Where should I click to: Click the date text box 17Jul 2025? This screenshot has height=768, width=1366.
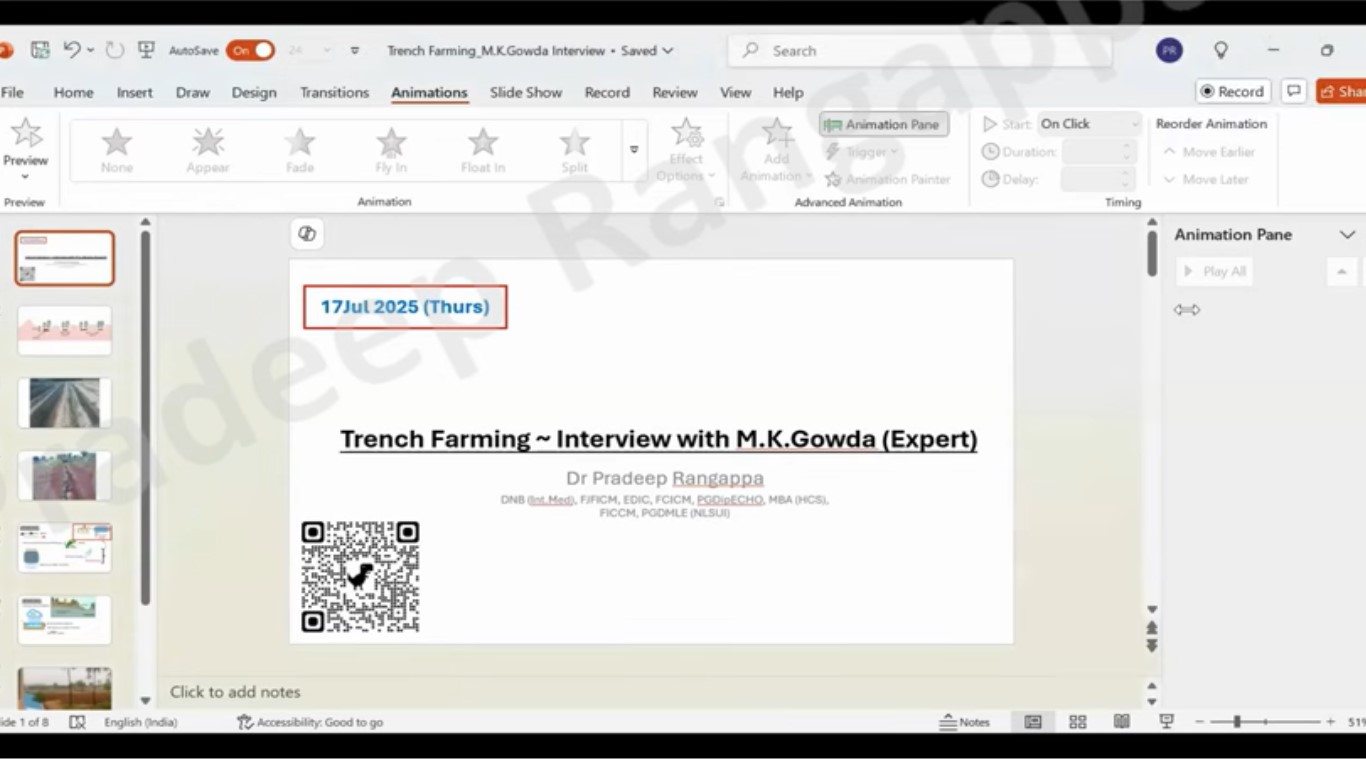point(405,307)
